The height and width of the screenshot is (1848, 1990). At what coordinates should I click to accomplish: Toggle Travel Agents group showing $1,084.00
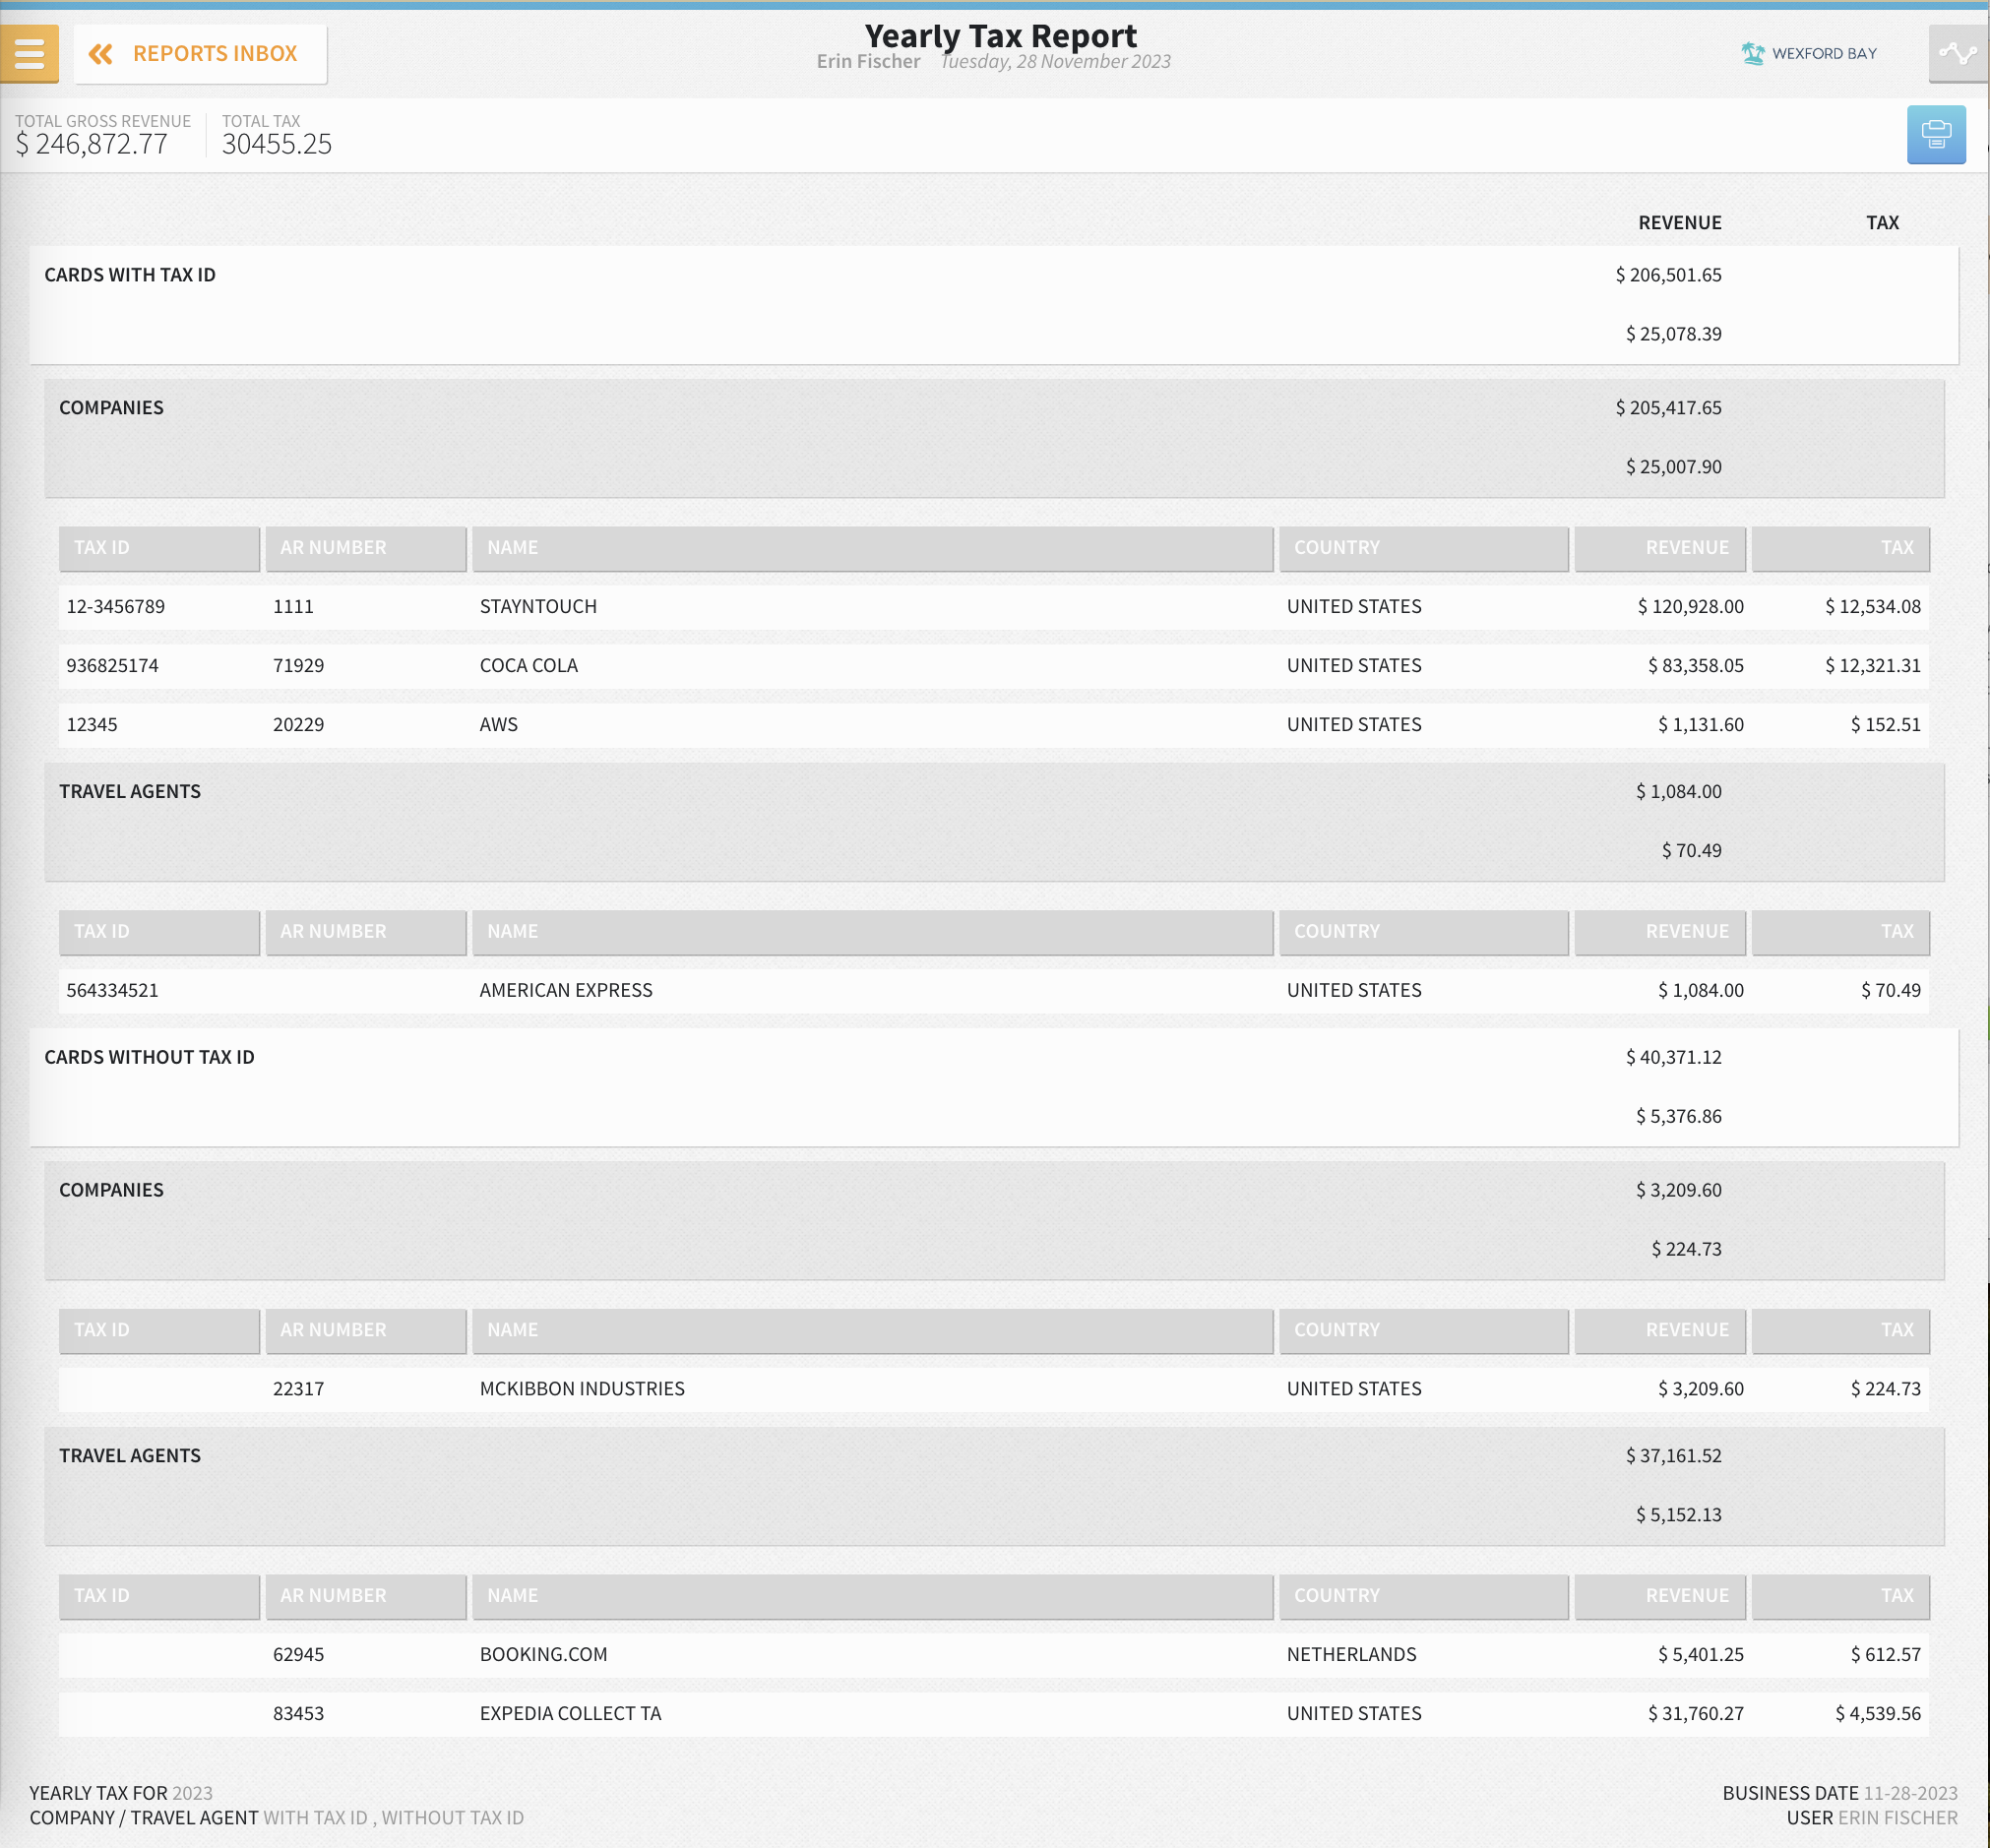(x=130, y=792)
